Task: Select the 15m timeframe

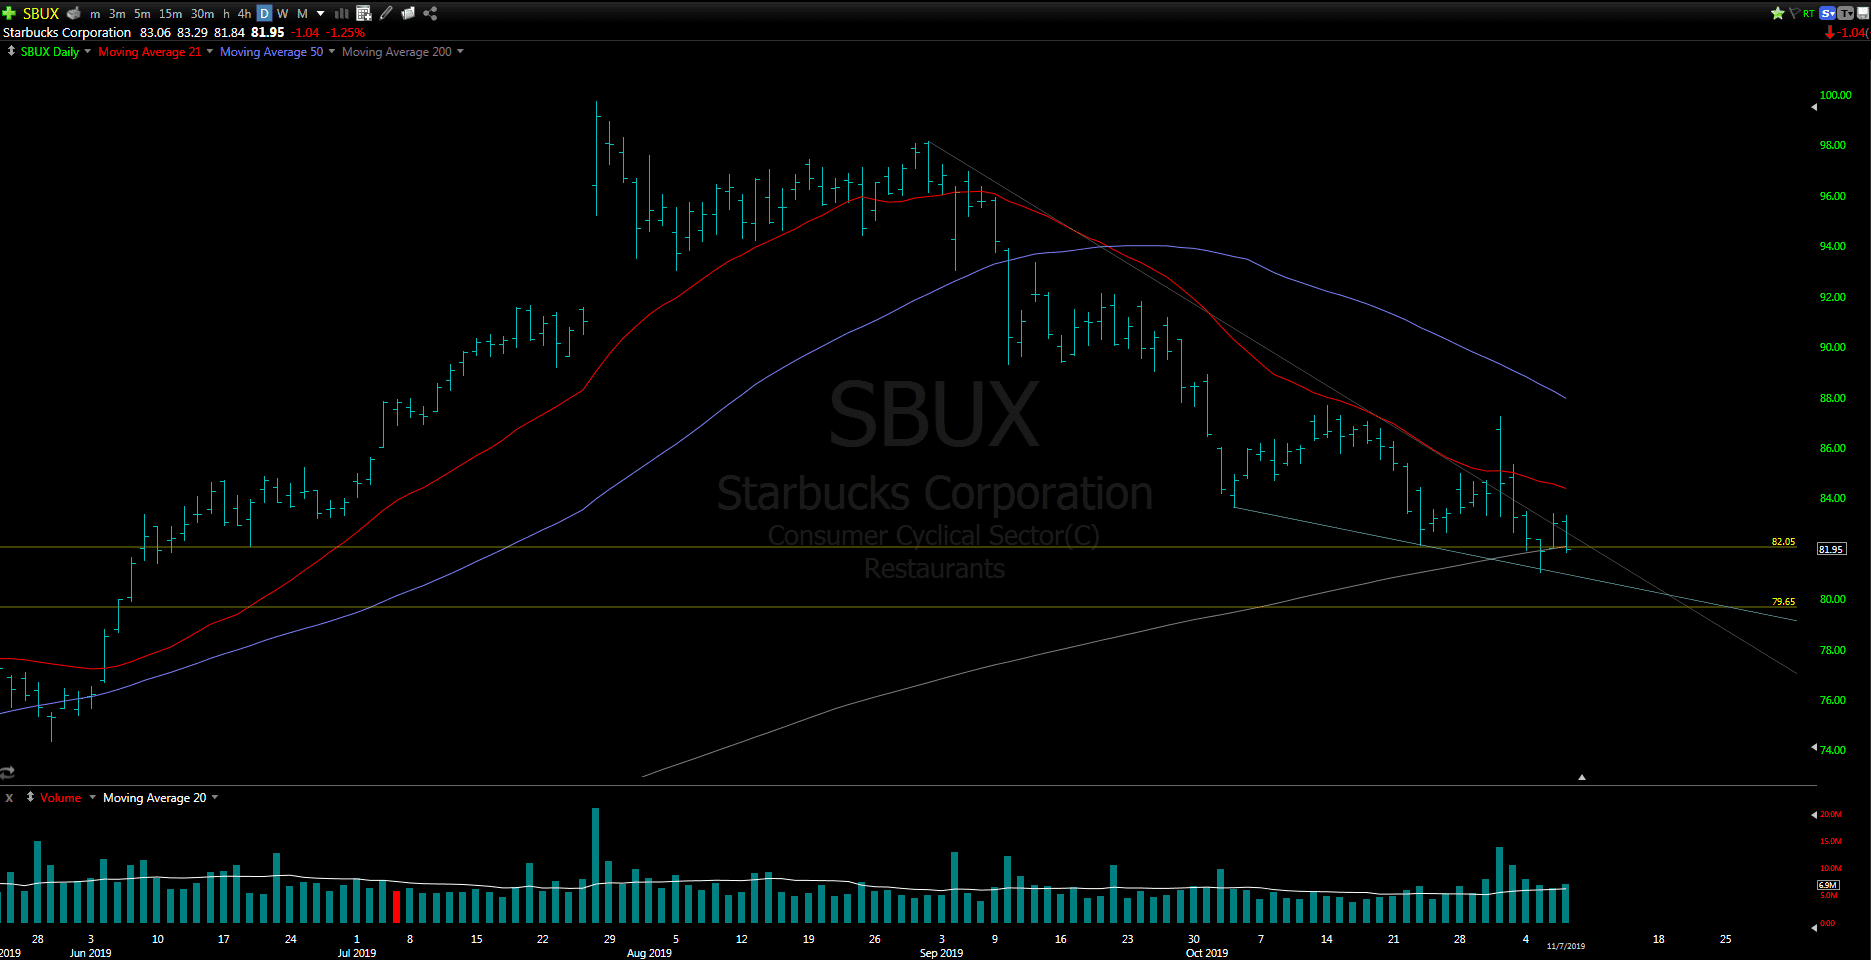Action: 171,14
